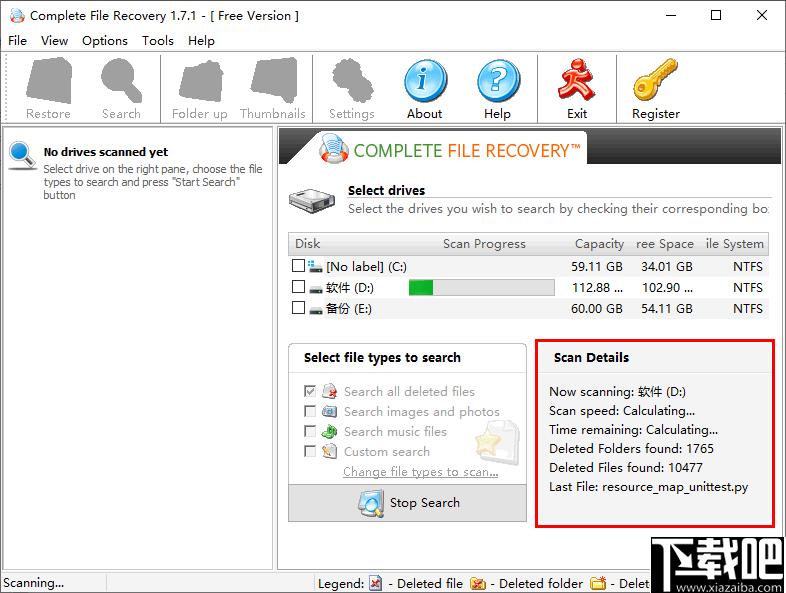
Task: Click the Register key icon
Action: click(655, 79)
